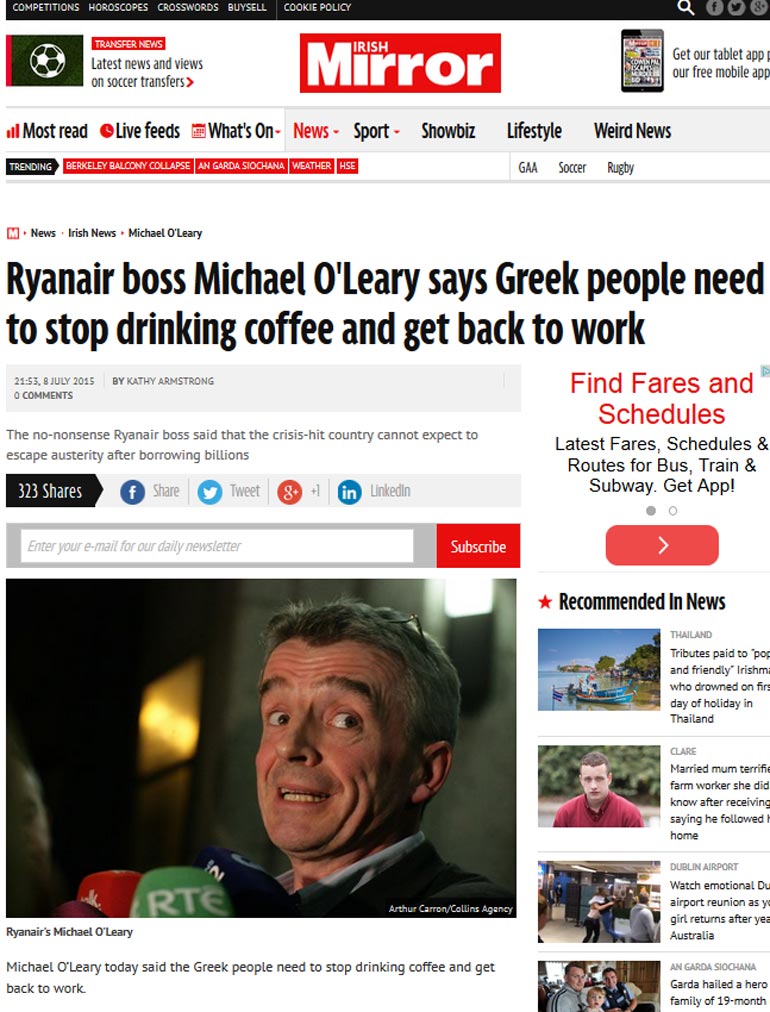Click the red Subscribe button

click(478, 546)
